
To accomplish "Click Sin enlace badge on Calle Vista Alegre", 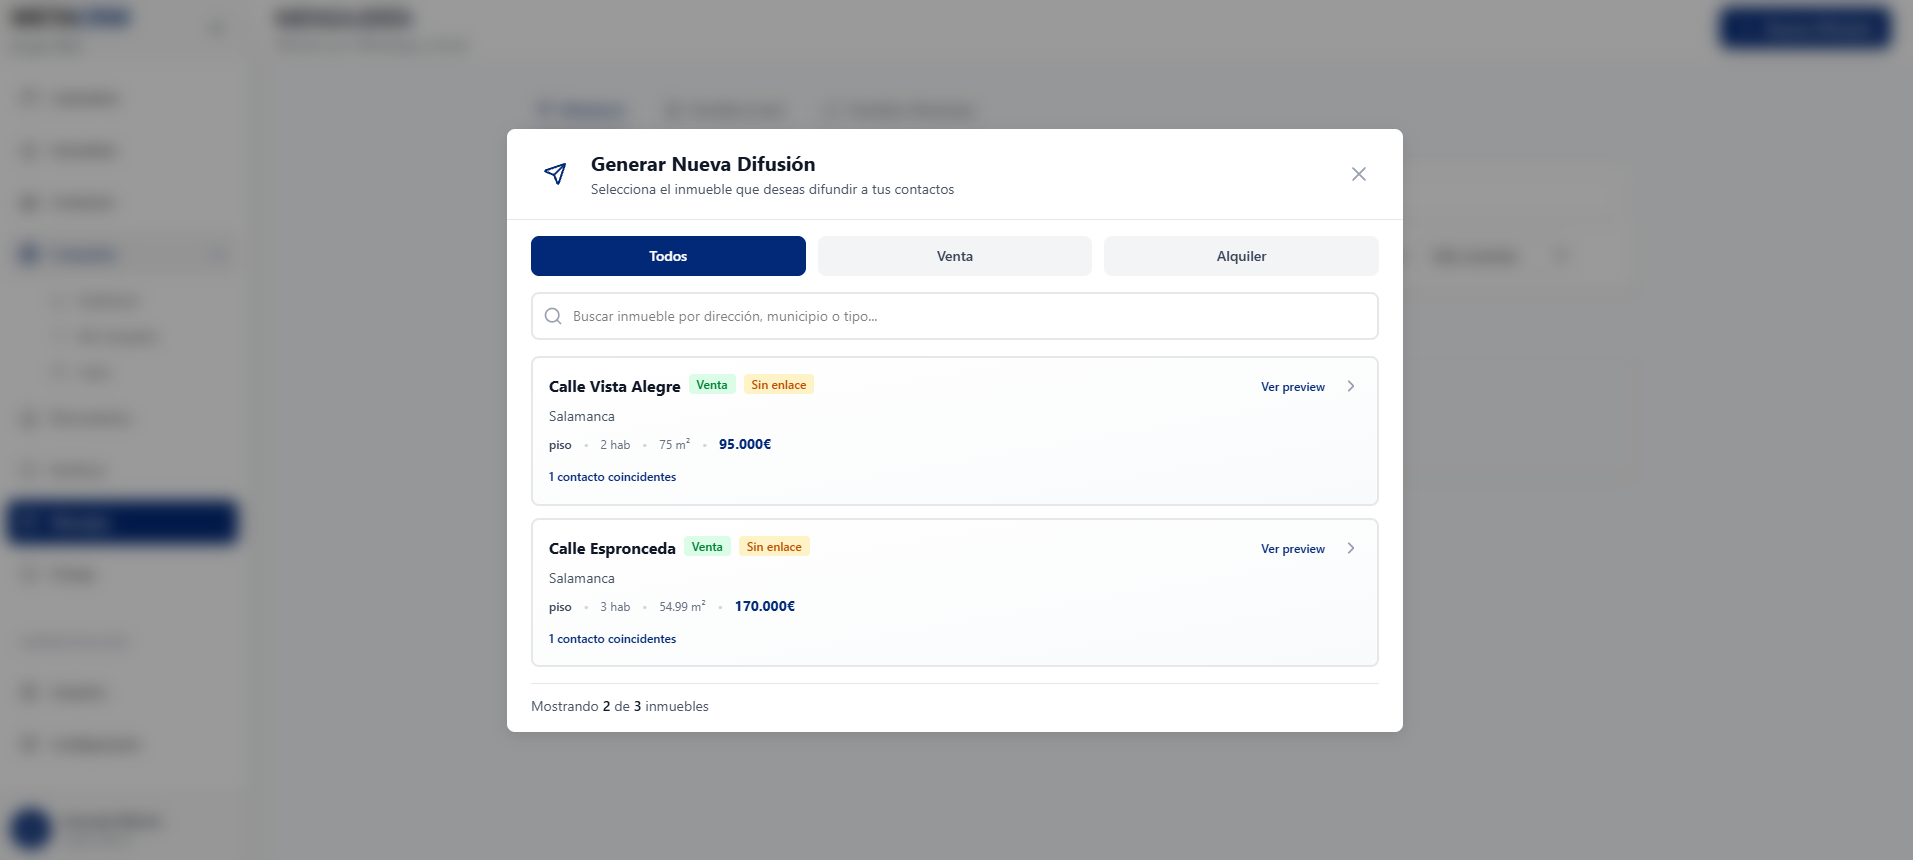I will pos(778,385).
